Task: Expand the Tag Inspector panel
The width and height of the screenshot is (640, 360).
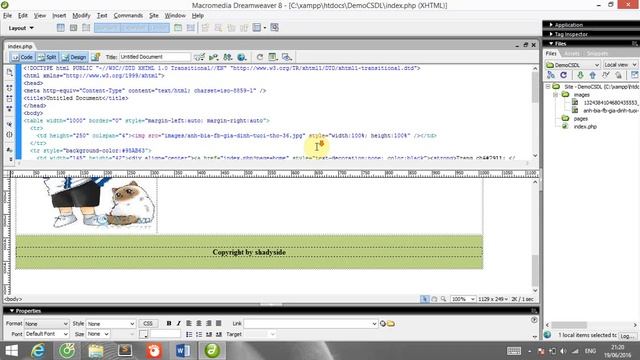Action: (571, 34)
